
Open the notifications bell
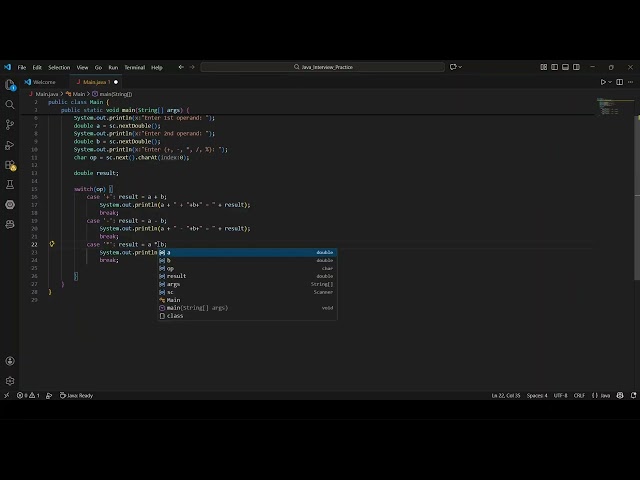coord(633,395)
